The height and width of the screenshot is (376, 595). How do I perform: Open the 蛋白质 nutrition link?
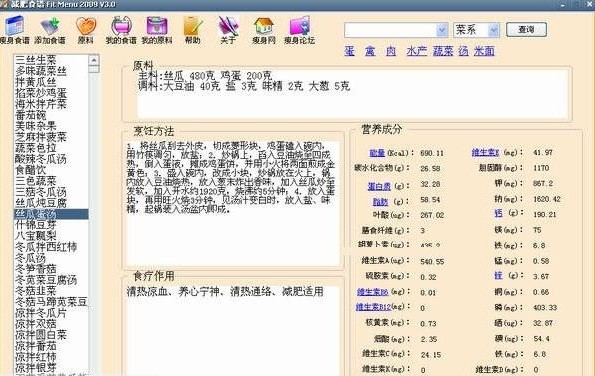[x=379, y=186]
